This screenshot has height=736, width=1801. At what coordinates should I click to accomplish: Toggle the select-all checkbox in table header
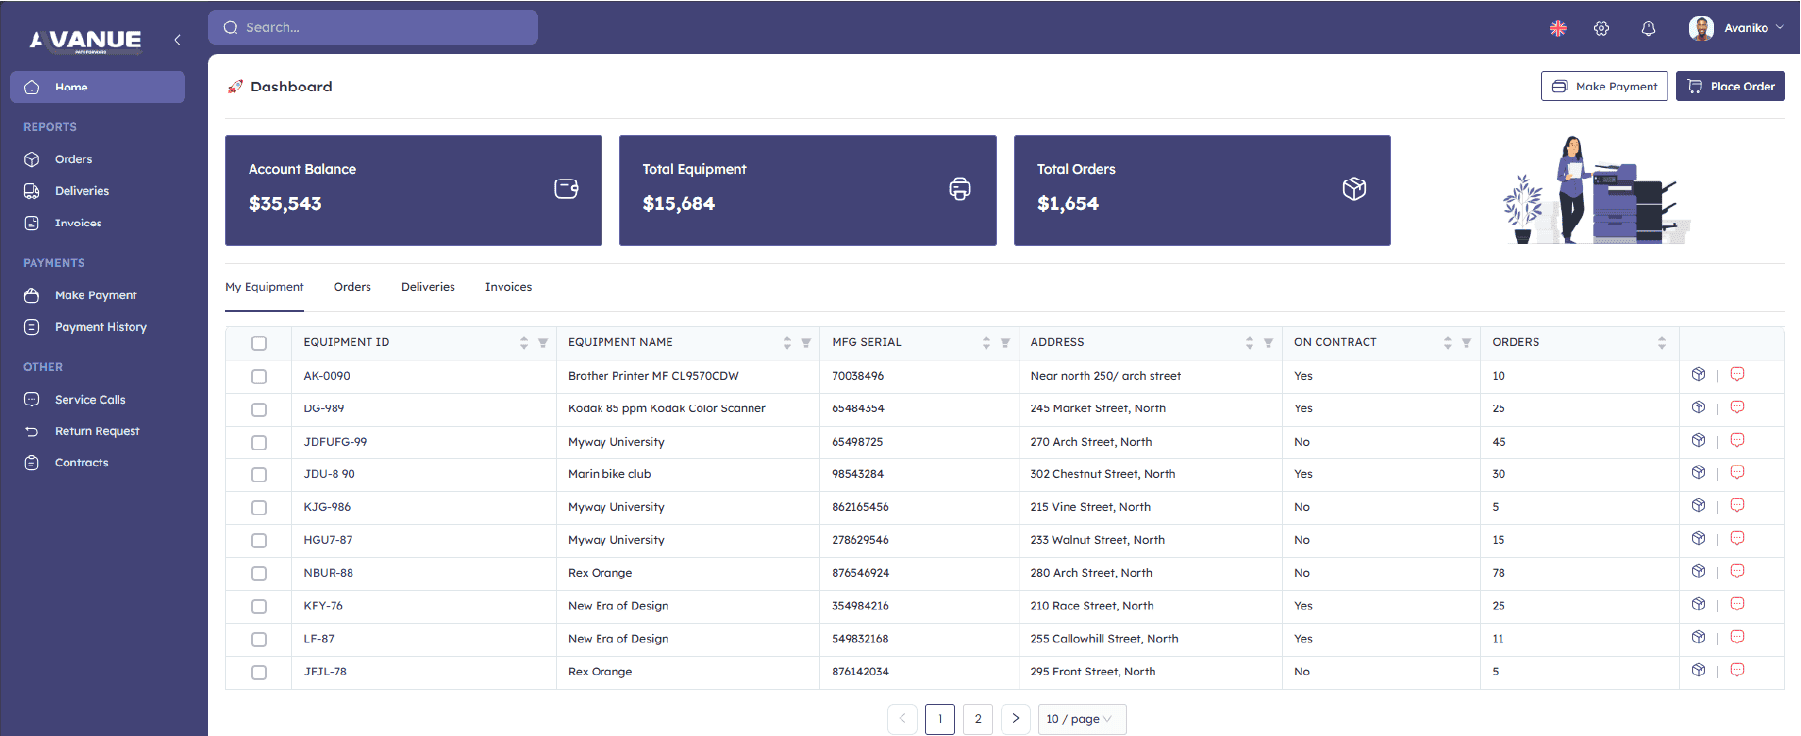(x=259, y=343)
